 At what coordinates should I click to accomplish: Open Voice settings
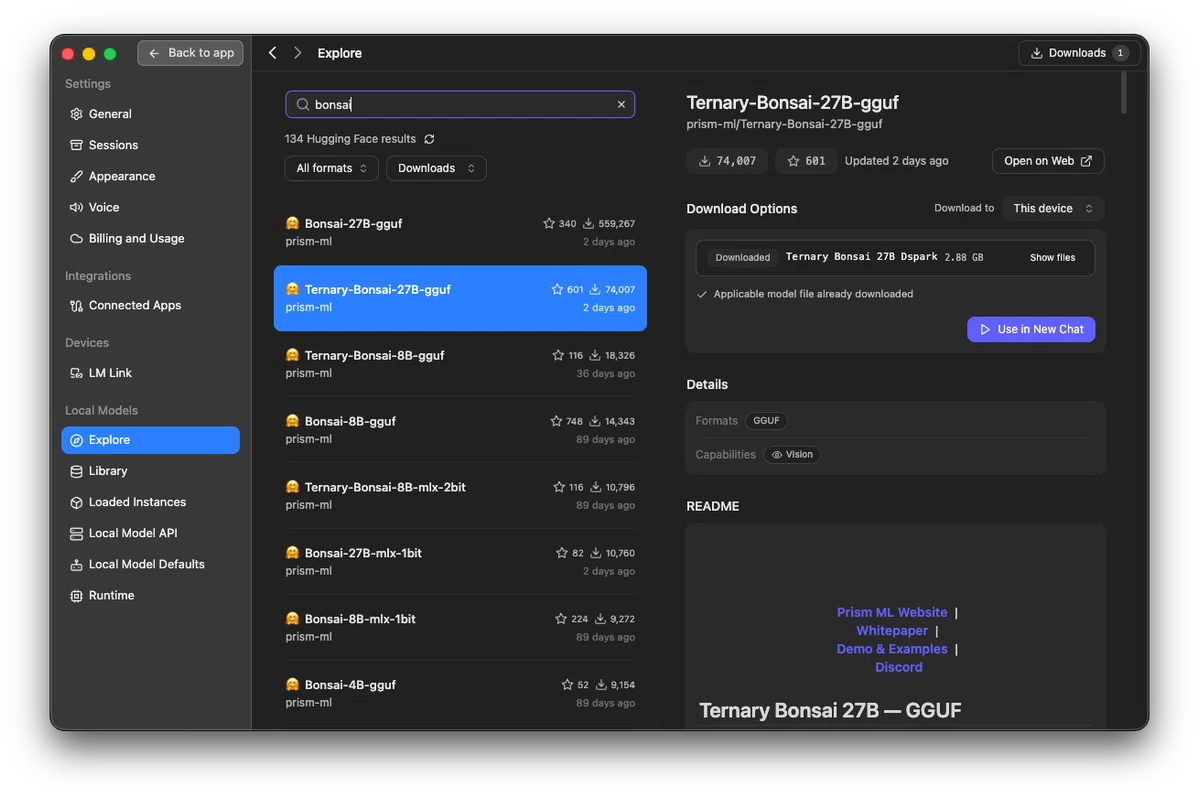(x=150, y=207)
